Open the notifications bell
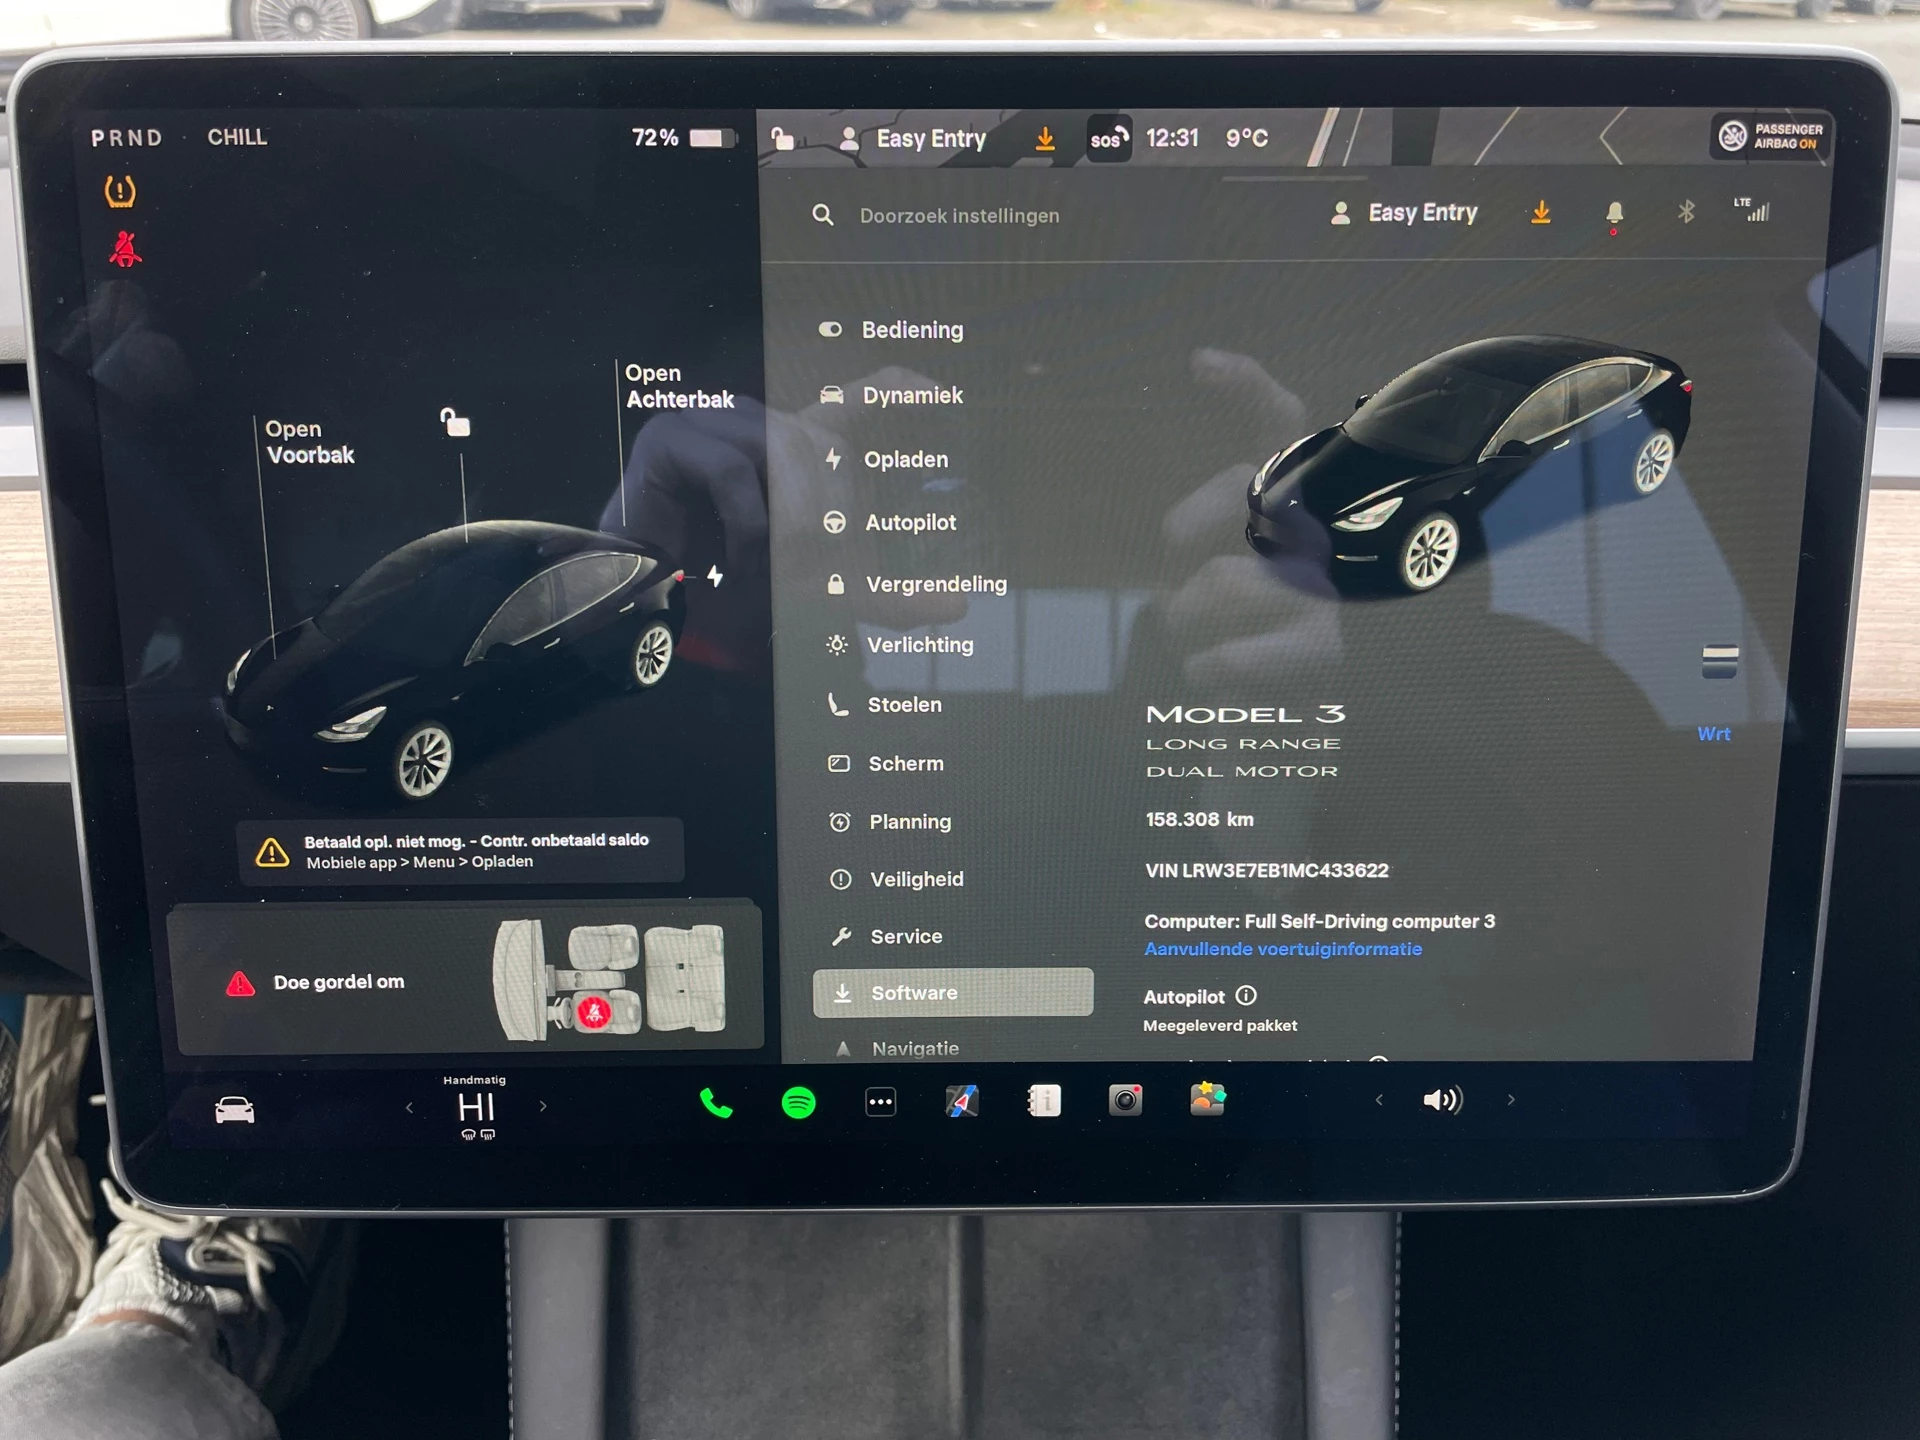This screenshot has width=1920, height=1440. [x=1614, y=213]
